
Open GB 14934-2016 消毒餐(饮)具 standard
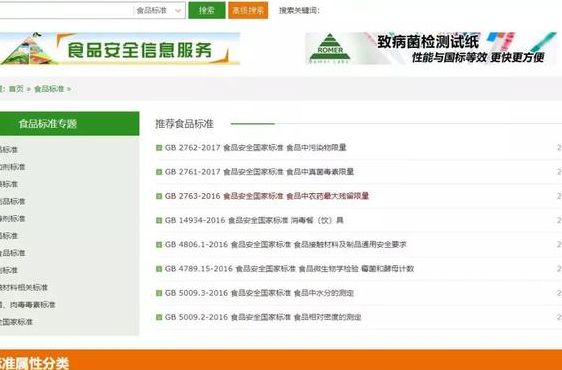click(x=254, y=220)
